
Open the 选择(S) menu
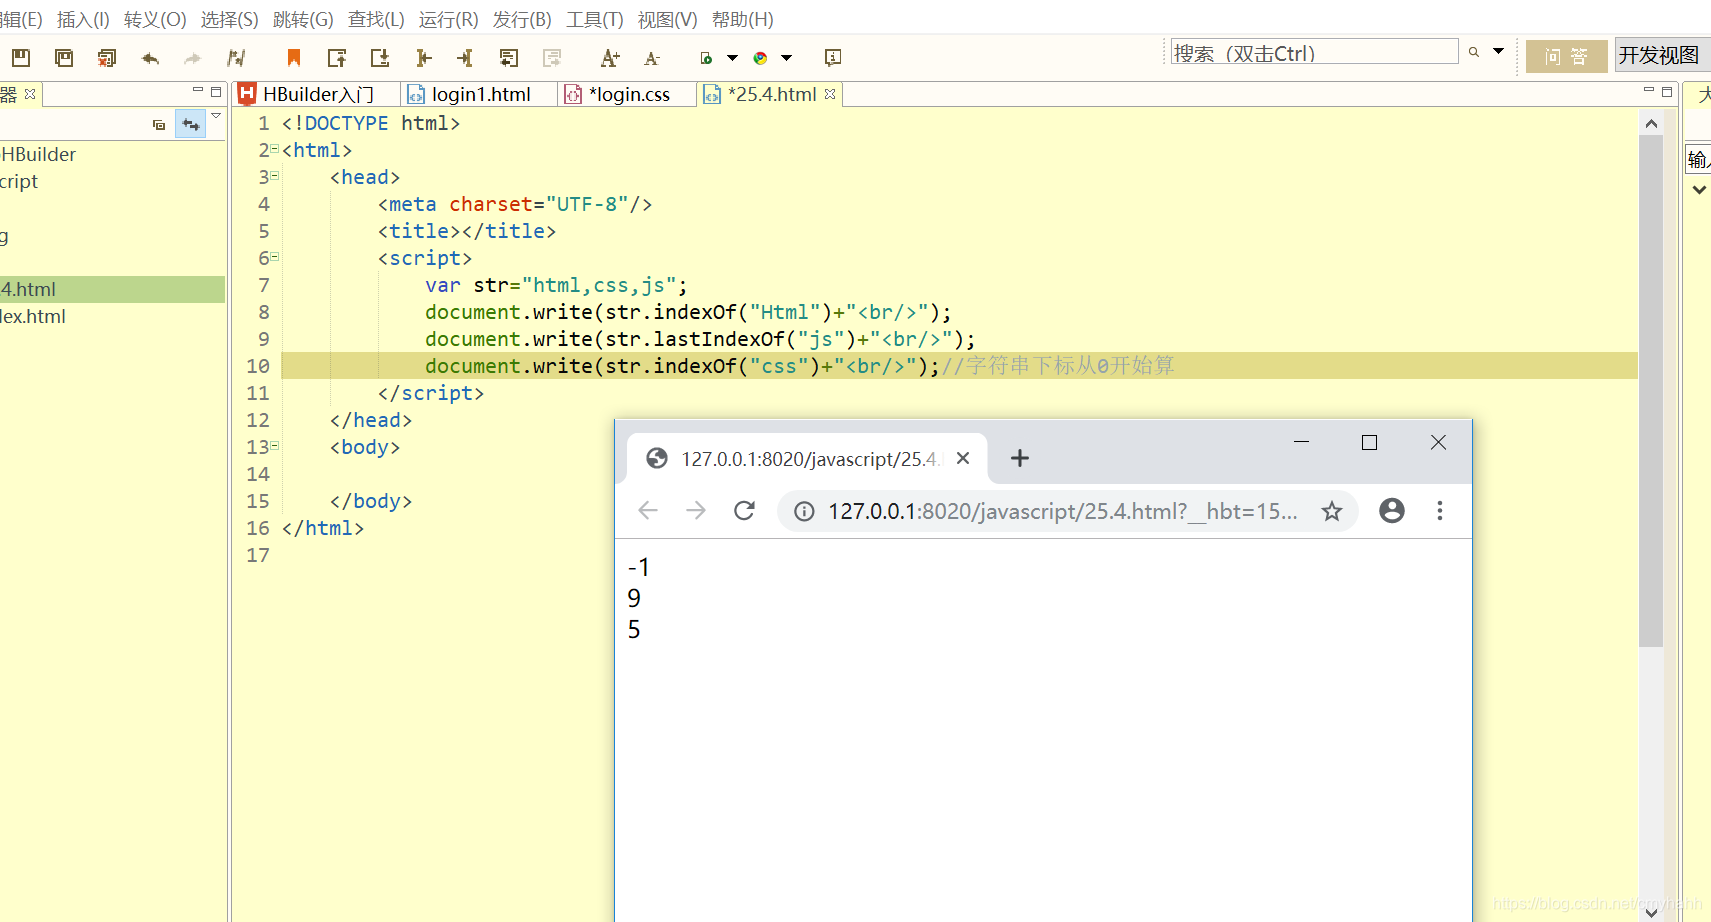pyautogui.click(x=229, y=19)
